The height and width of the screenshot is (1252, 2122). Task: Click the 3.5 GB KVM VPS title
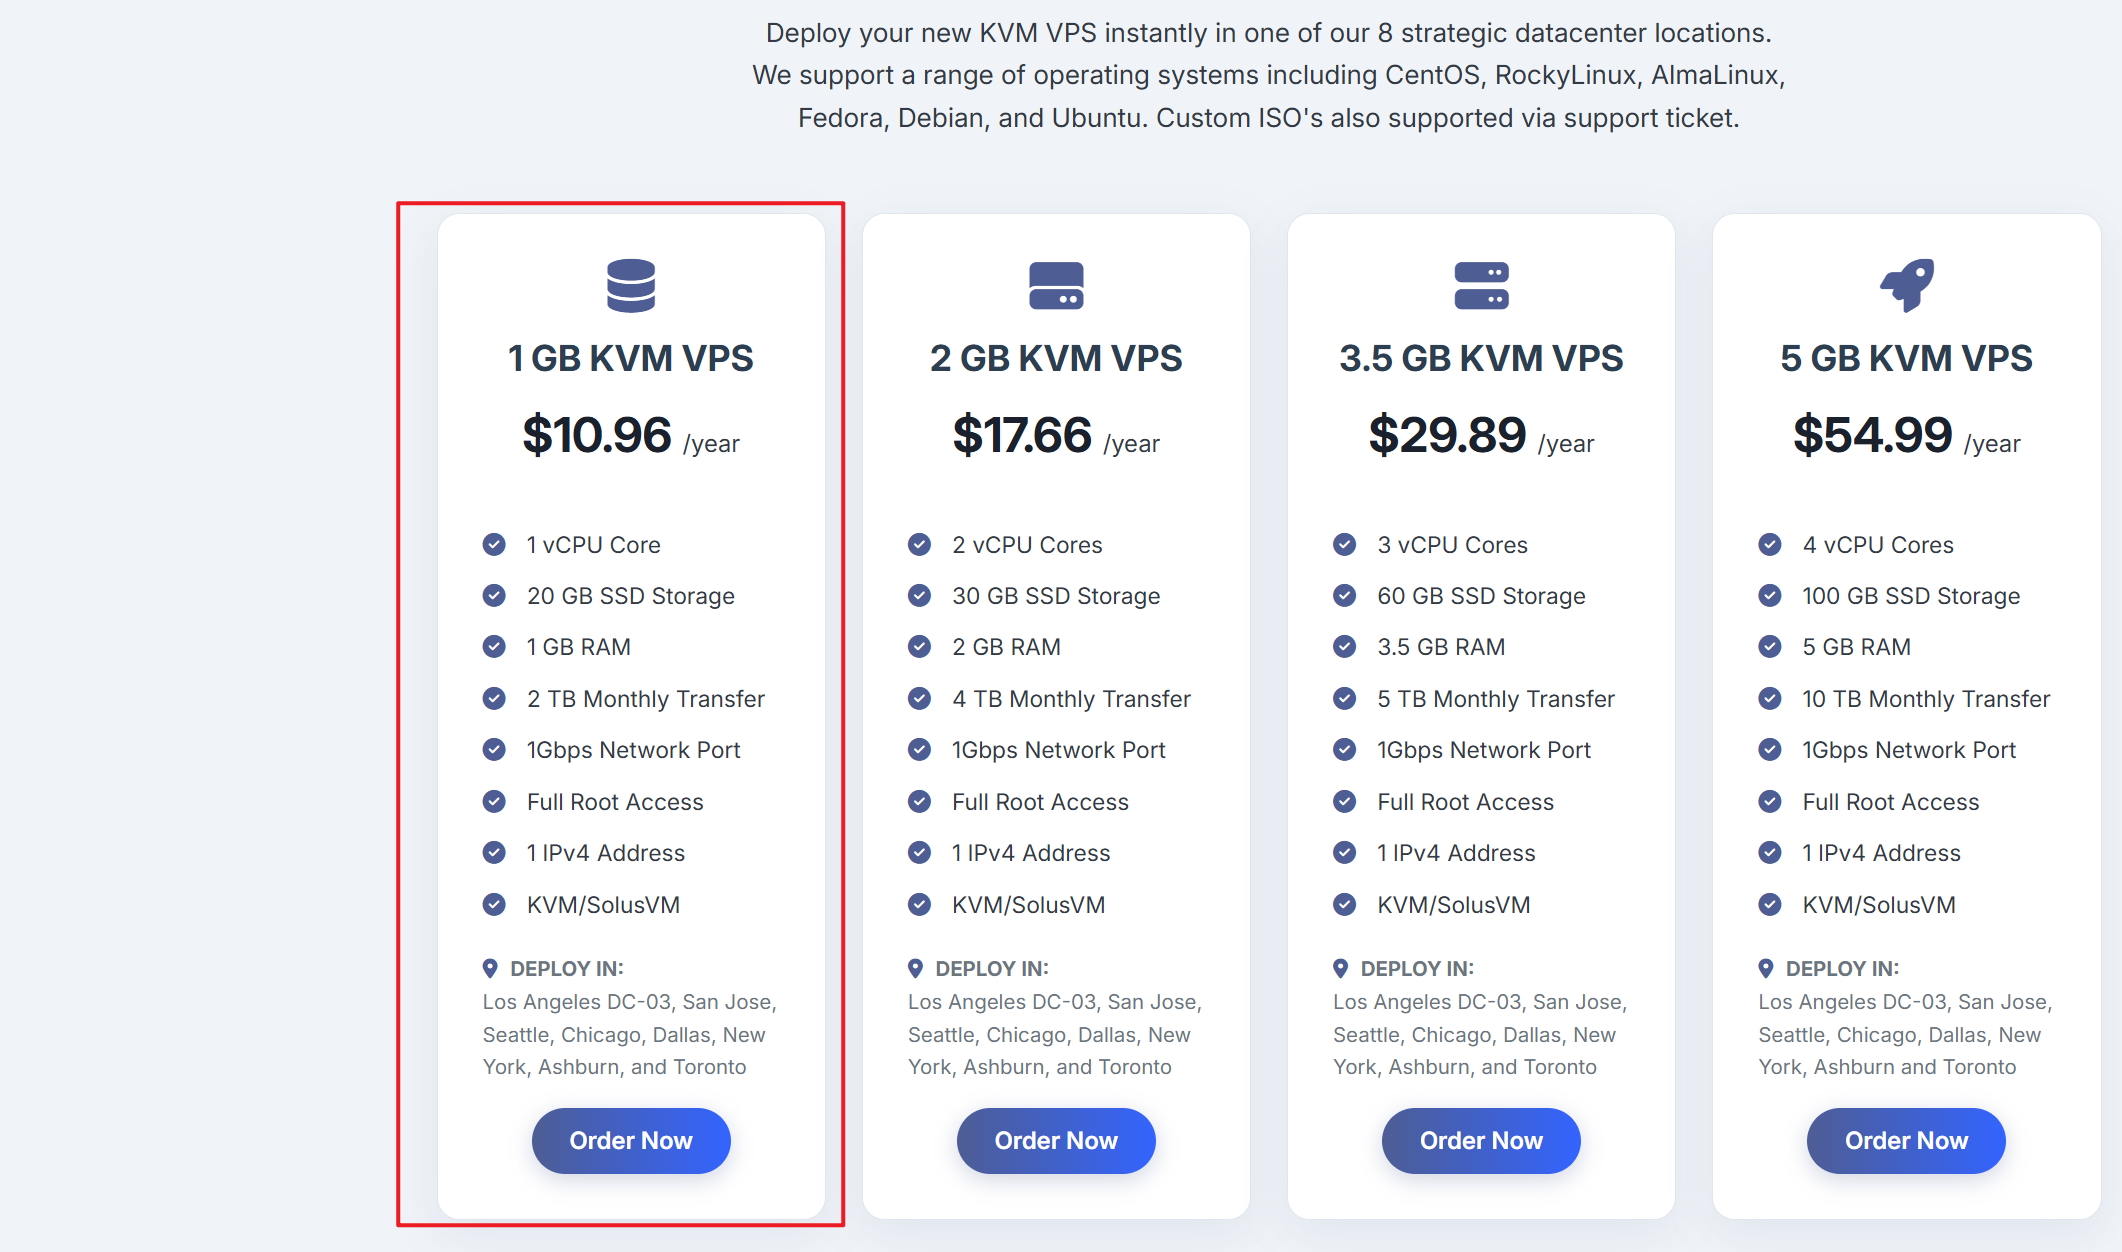point(1481,358)
